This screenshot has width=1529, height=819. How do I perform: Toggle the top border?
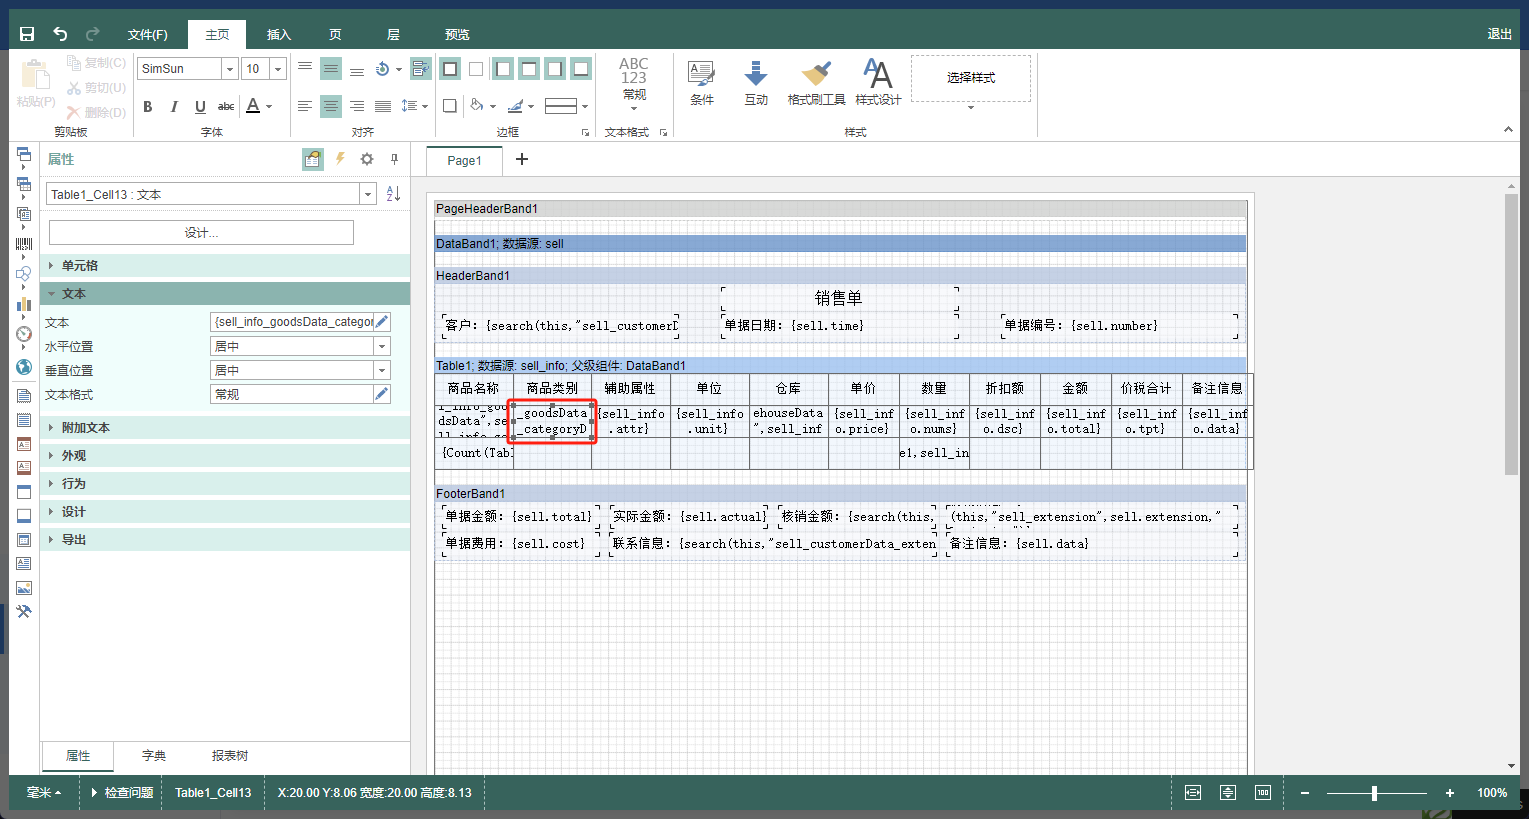(x=529, y=69)
